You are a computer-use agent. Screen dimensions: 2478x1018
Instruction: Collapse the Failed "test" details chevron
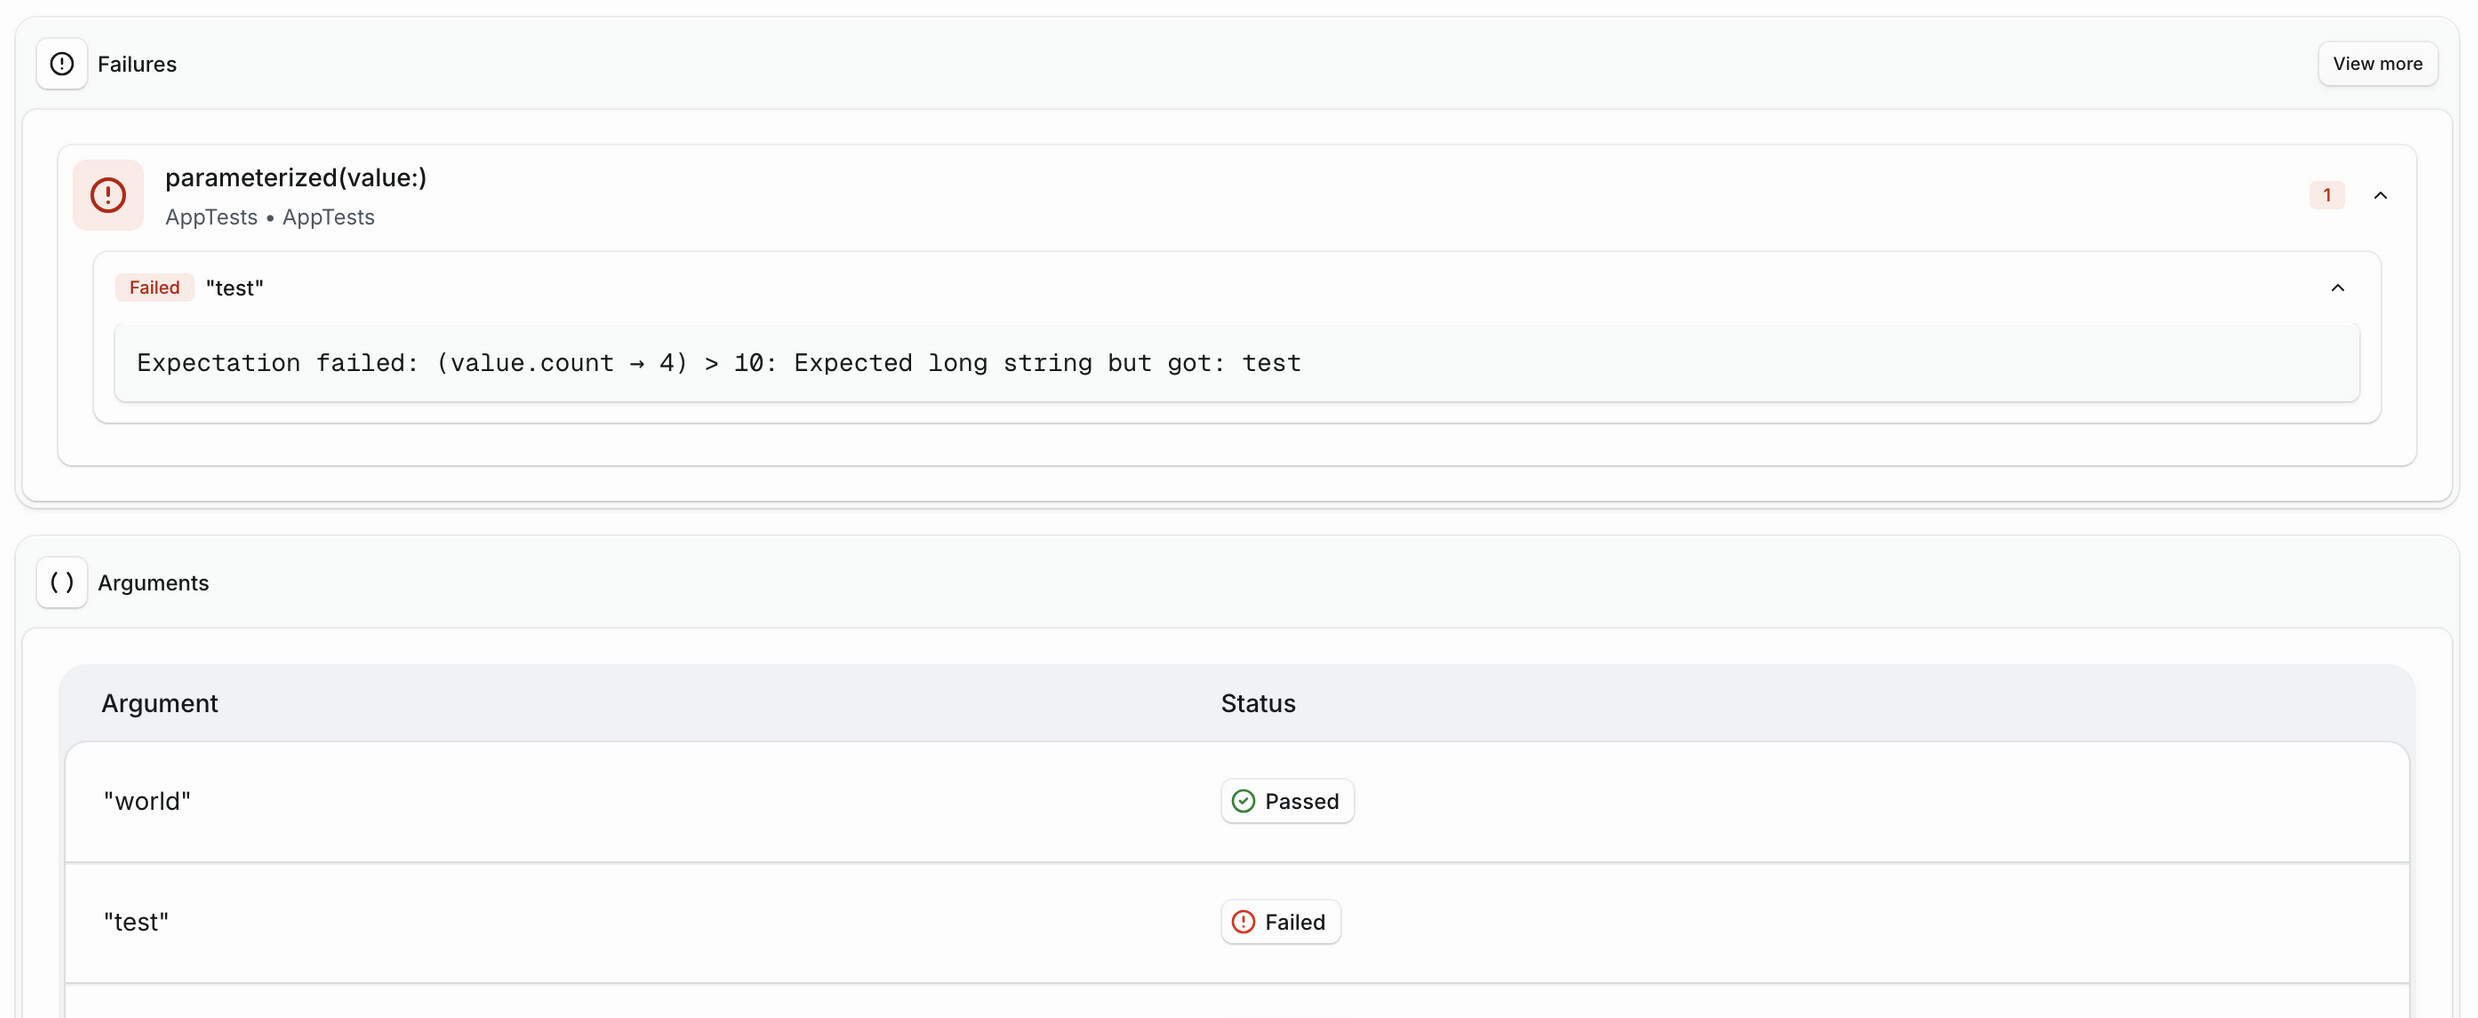click(x=2337, y=288)
